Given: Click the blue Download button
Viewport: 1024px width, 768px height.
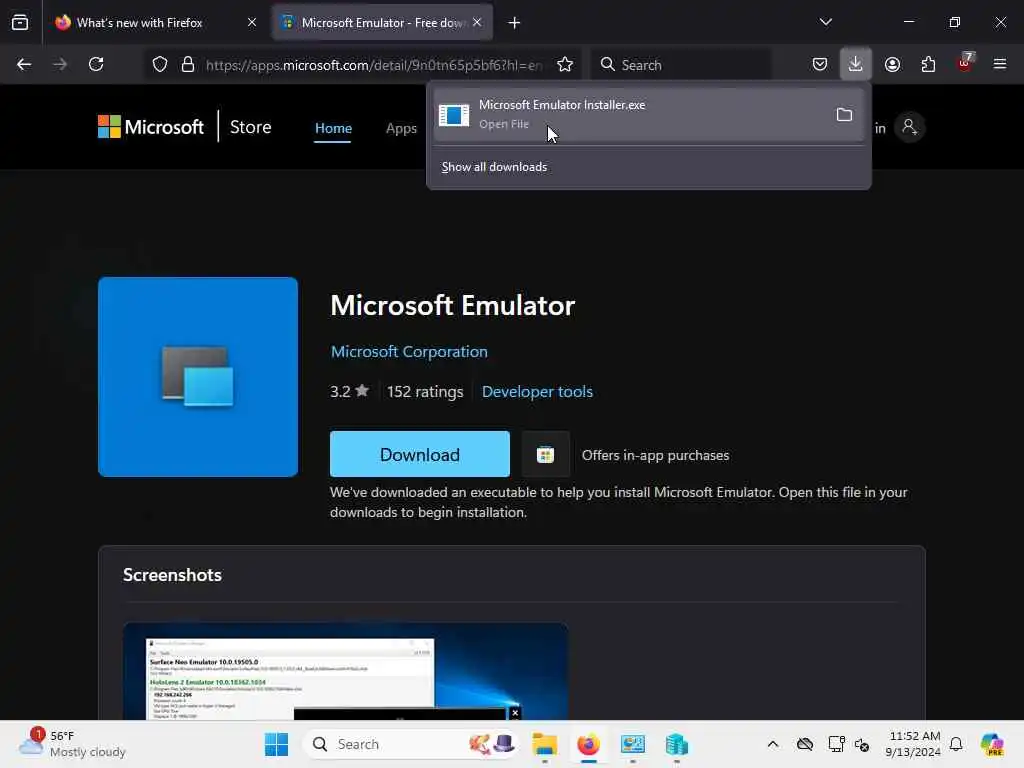Looking at the screenshot, I should click(420, 454).
